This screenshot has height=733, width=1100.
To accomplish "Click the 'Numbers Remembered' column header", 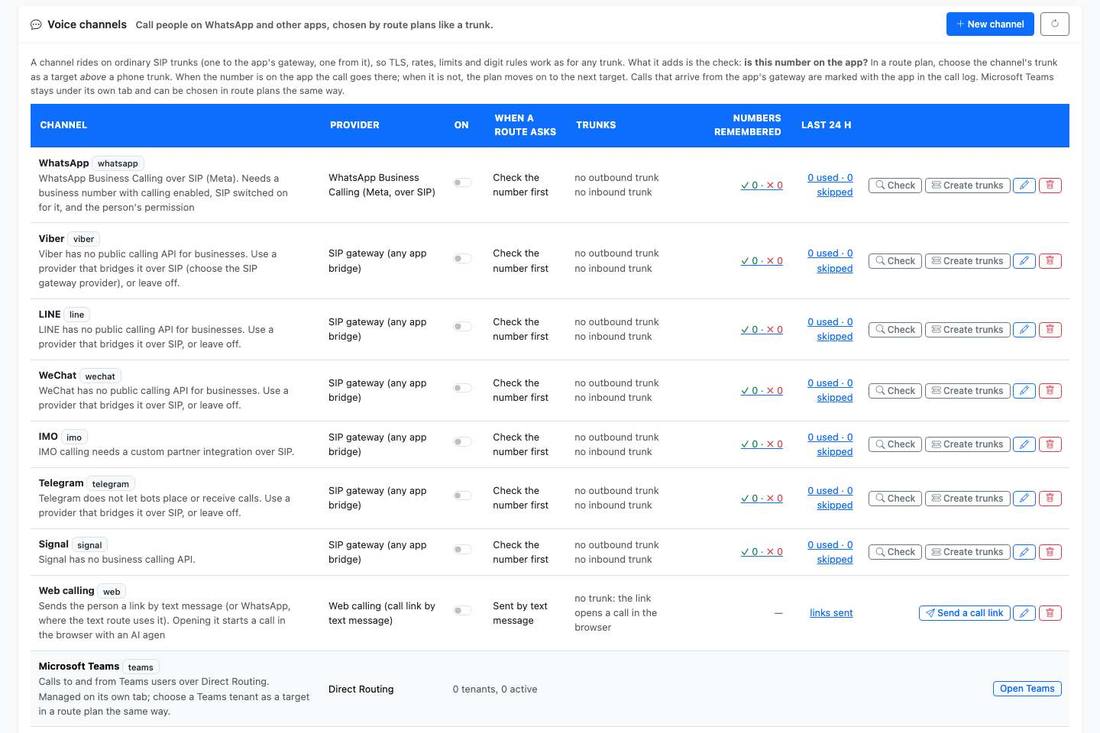I will [747, 125].
